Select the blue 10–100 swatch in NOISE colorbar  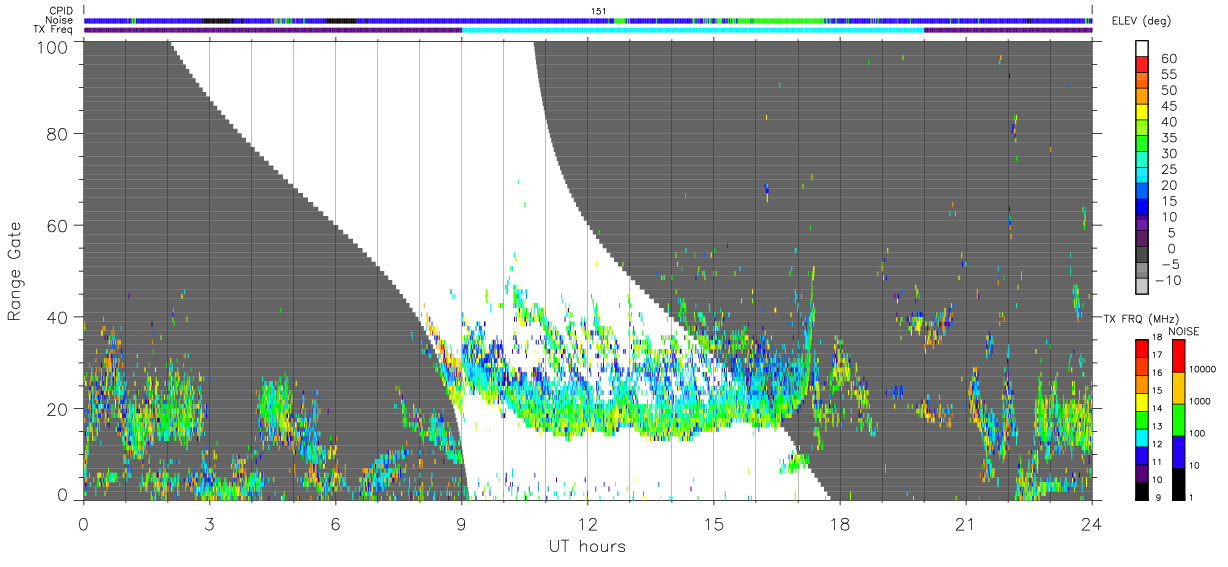point(1178,451)
